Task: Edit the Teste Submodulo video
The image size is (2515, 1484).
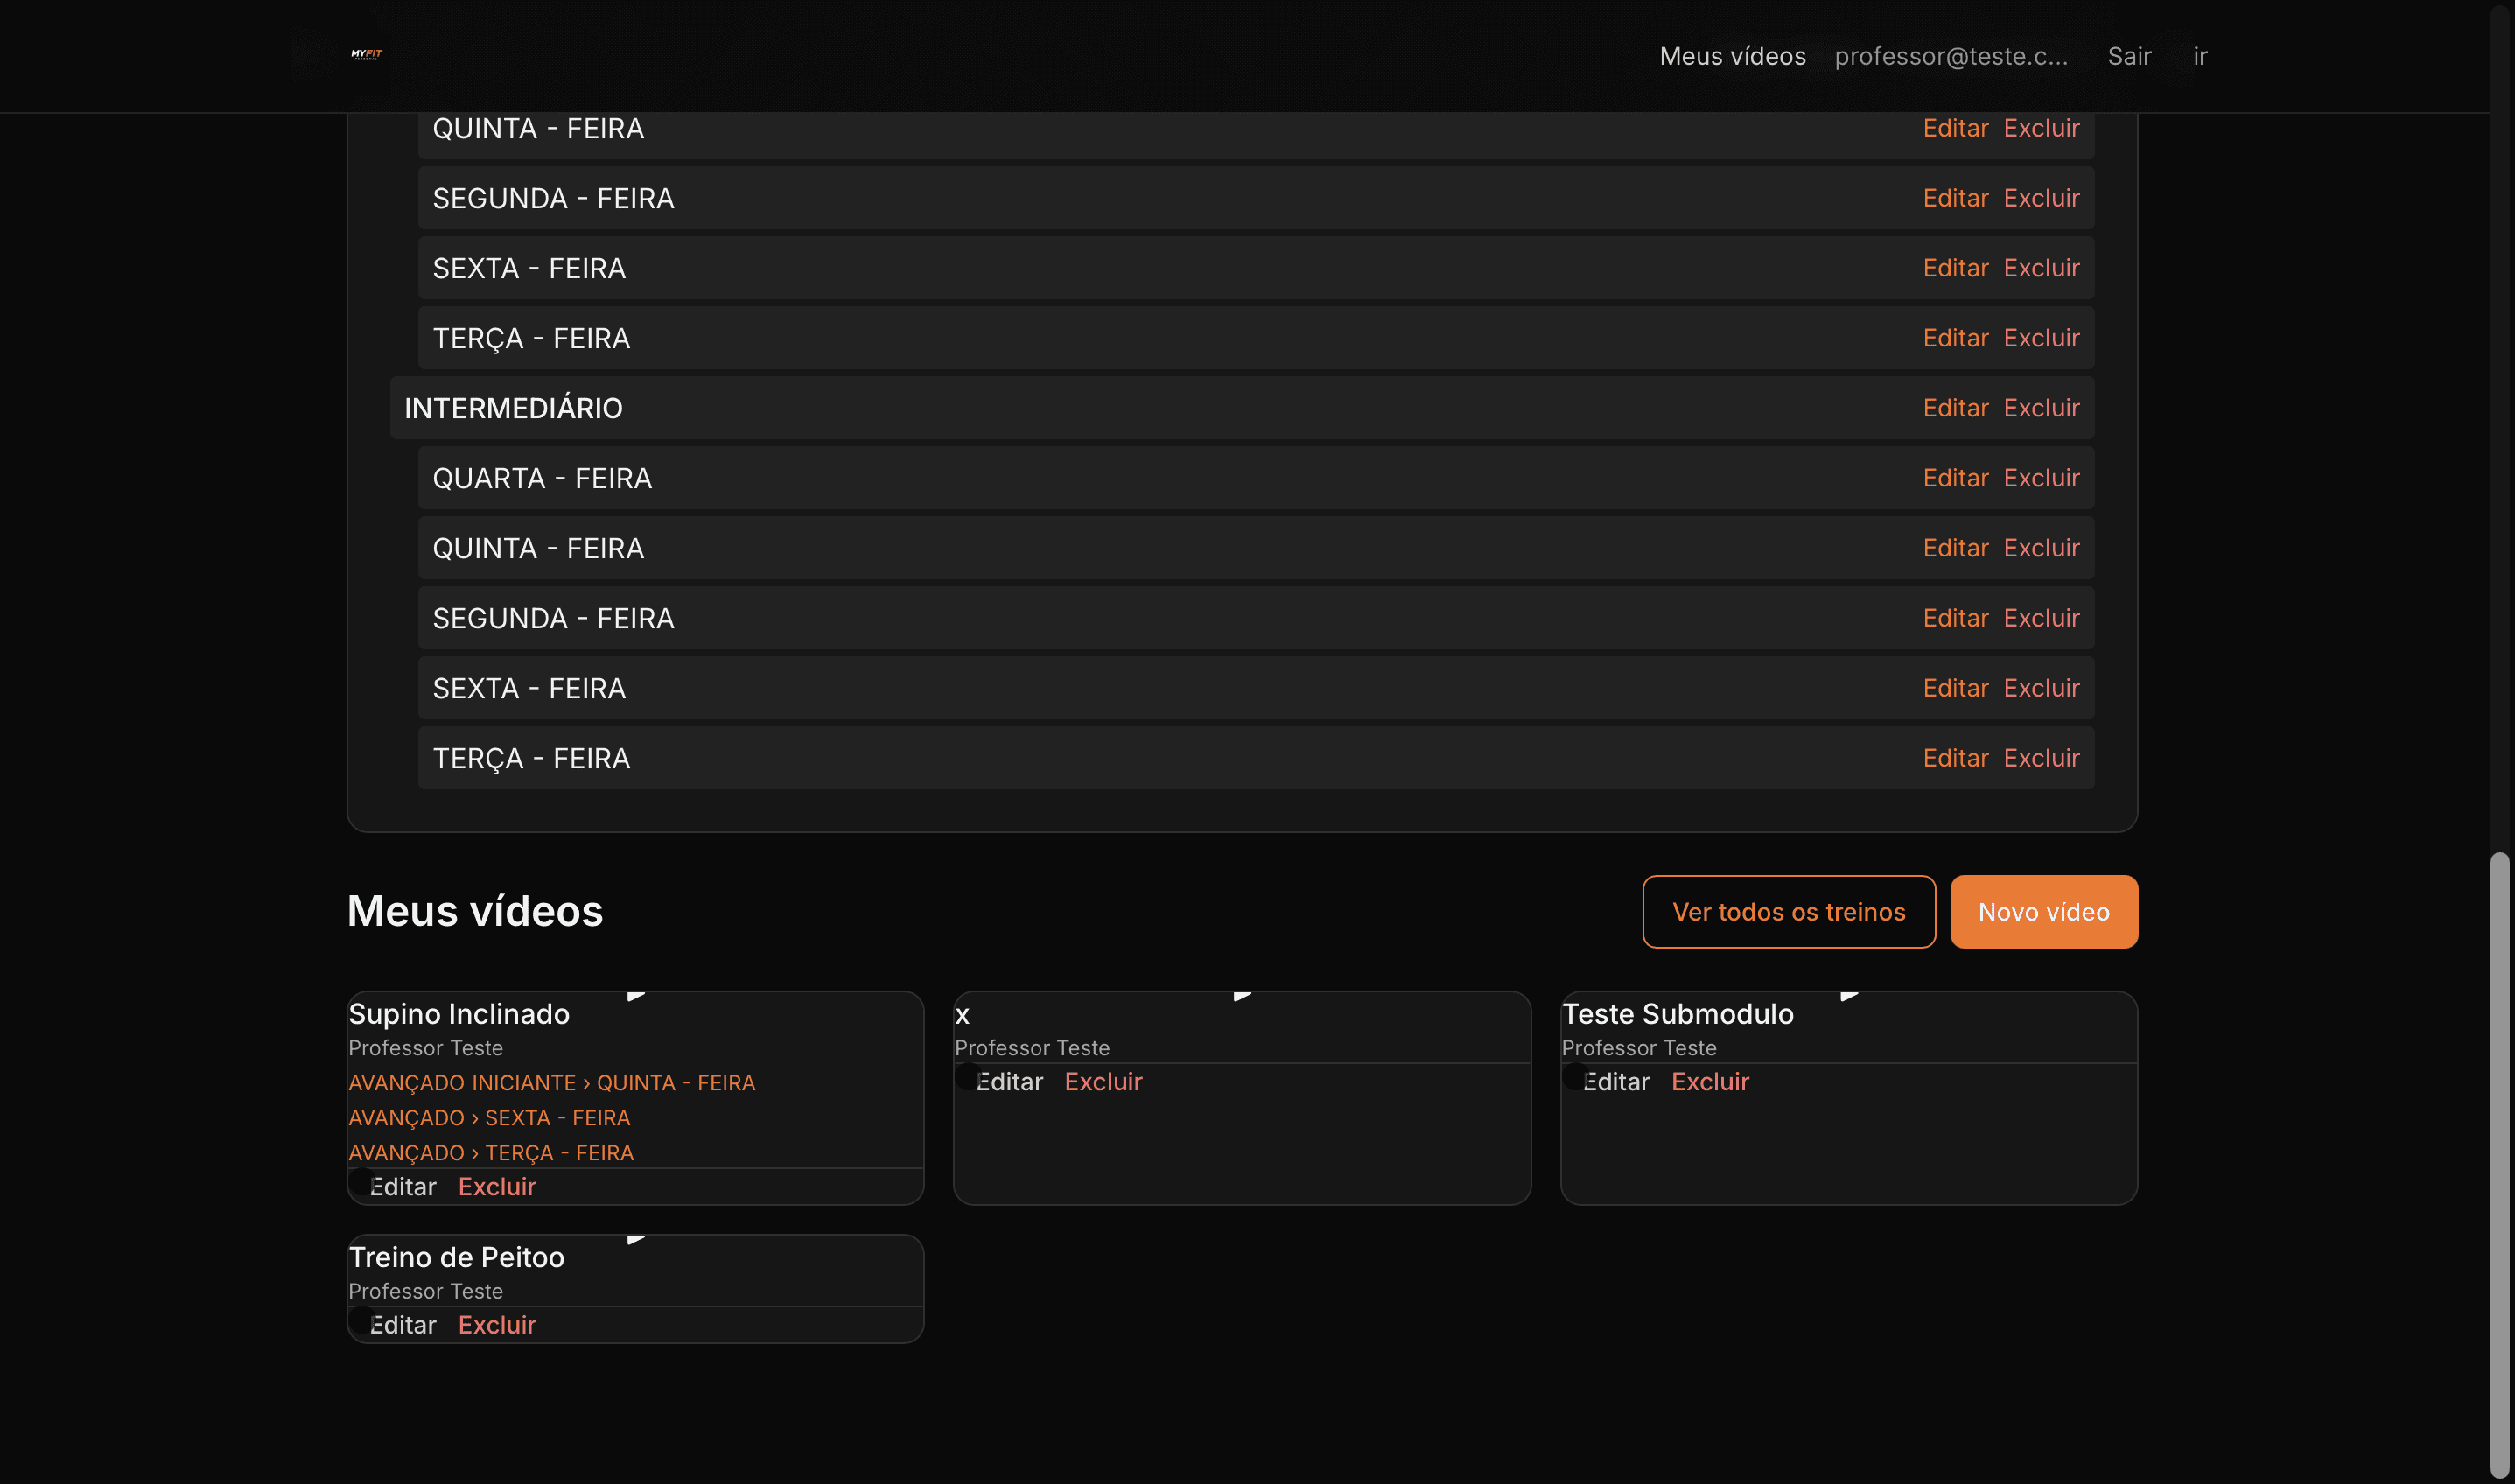Action: 1616,1082
